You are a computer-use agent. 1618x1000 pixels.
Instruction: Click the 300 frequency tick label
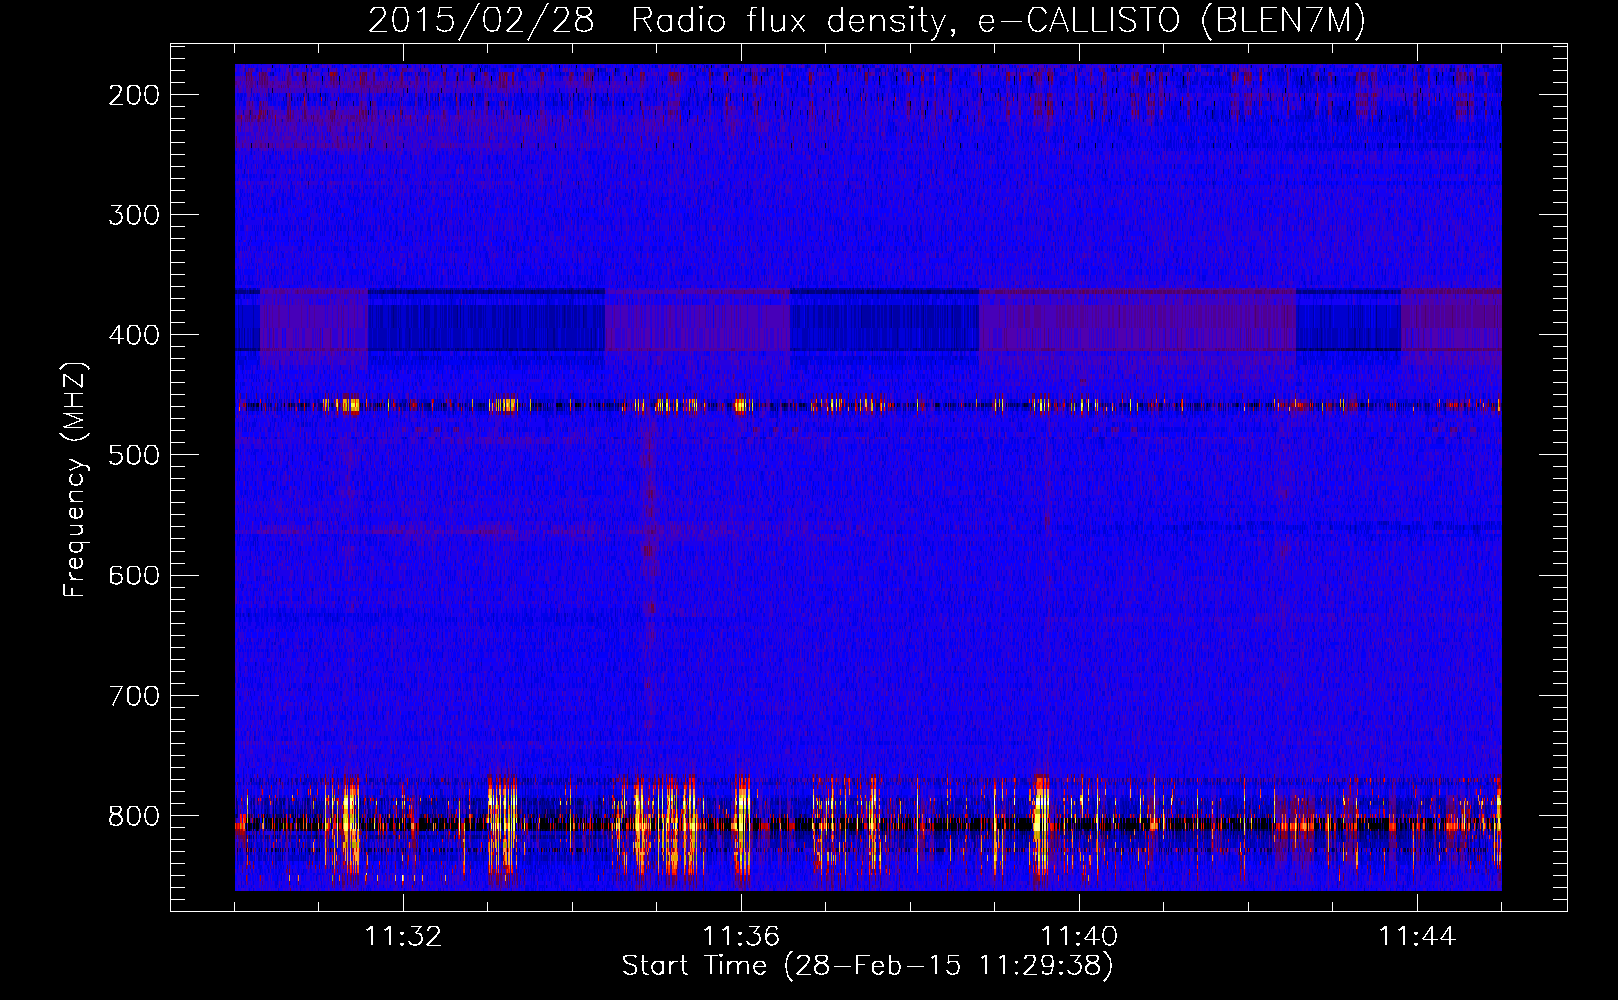(x=133, y=215)
